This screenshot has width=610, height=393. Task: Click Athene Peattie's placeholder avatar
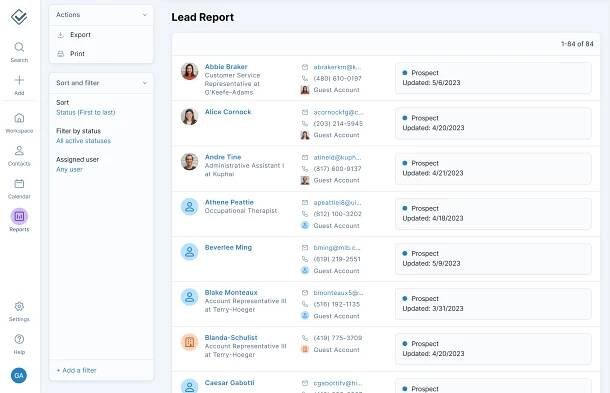(x=189, y=207)
